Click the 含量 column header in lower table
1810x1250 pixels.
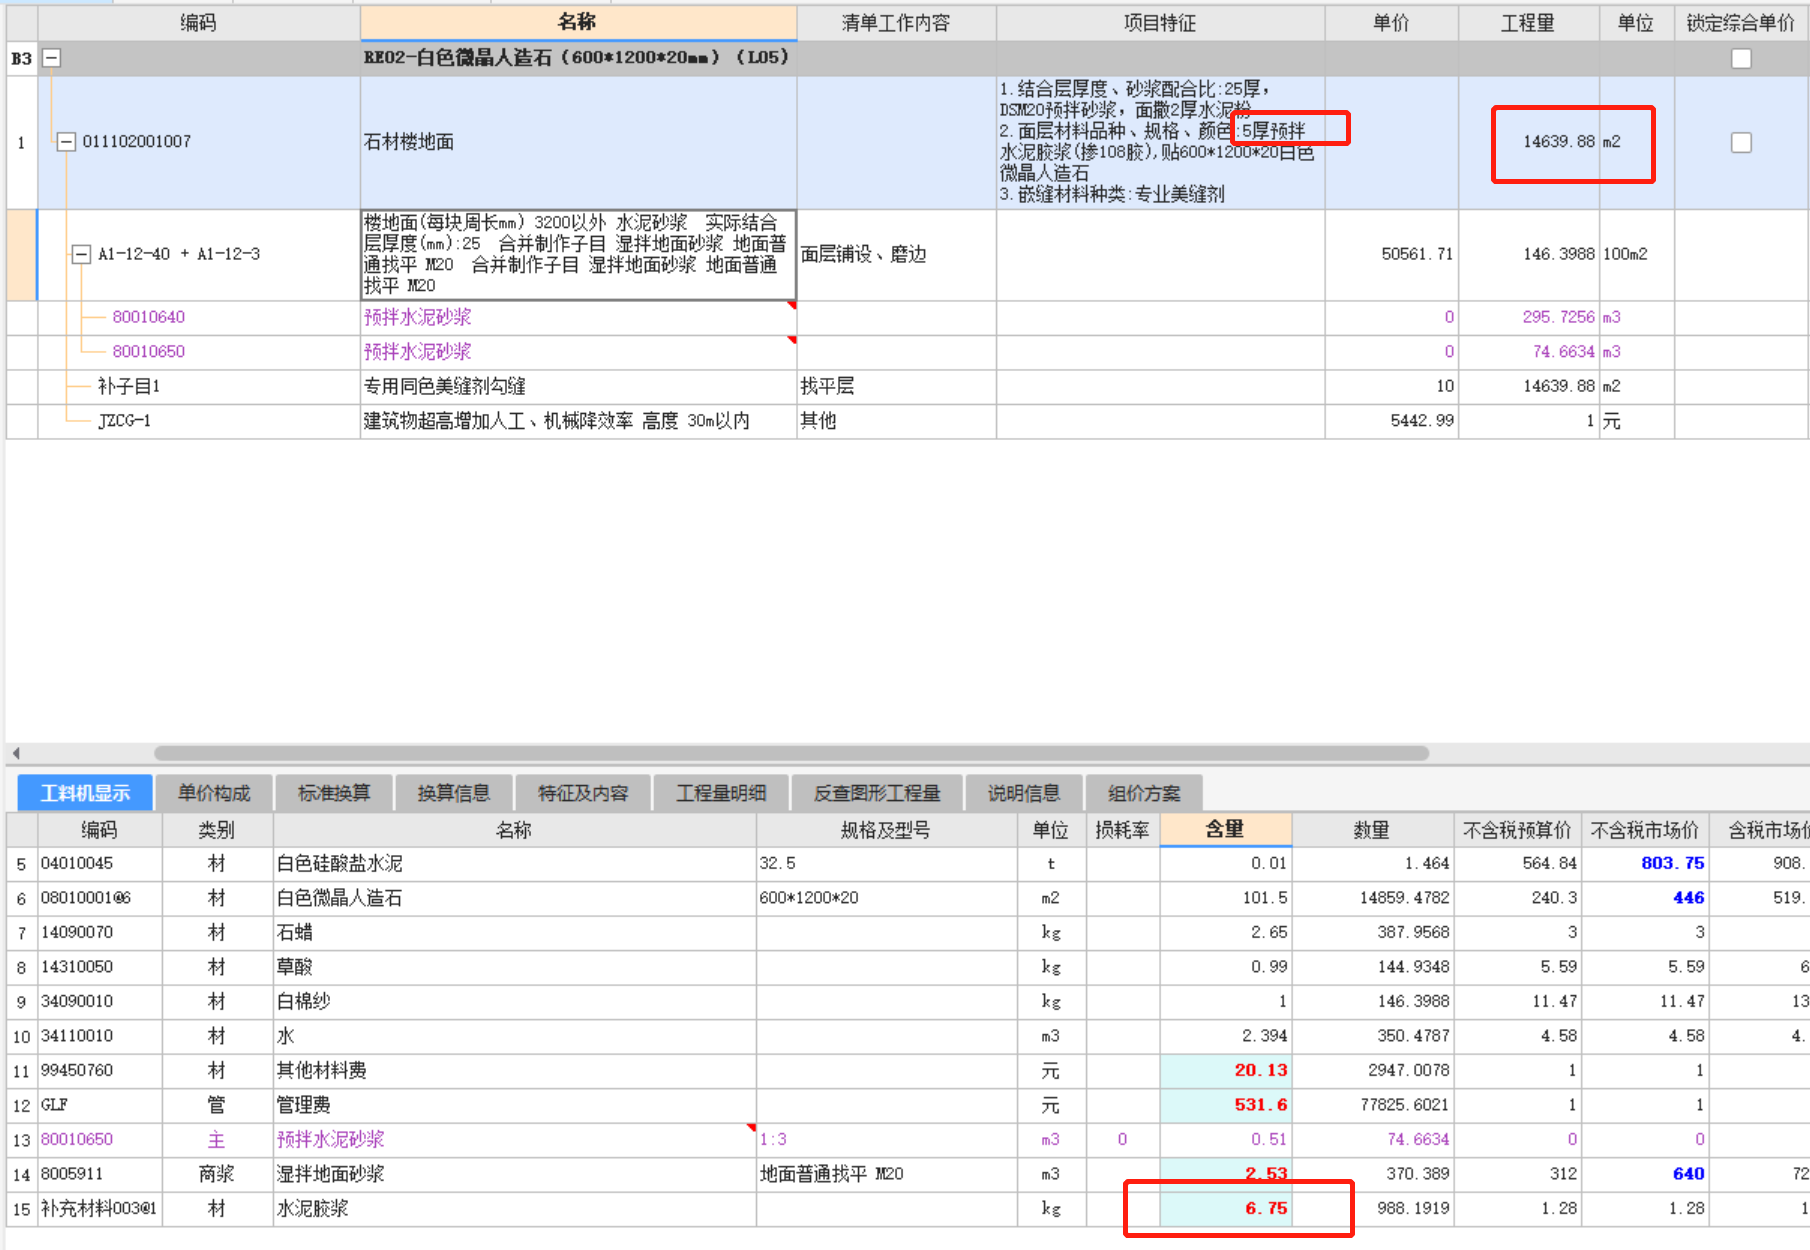[x=1225, y=829]
